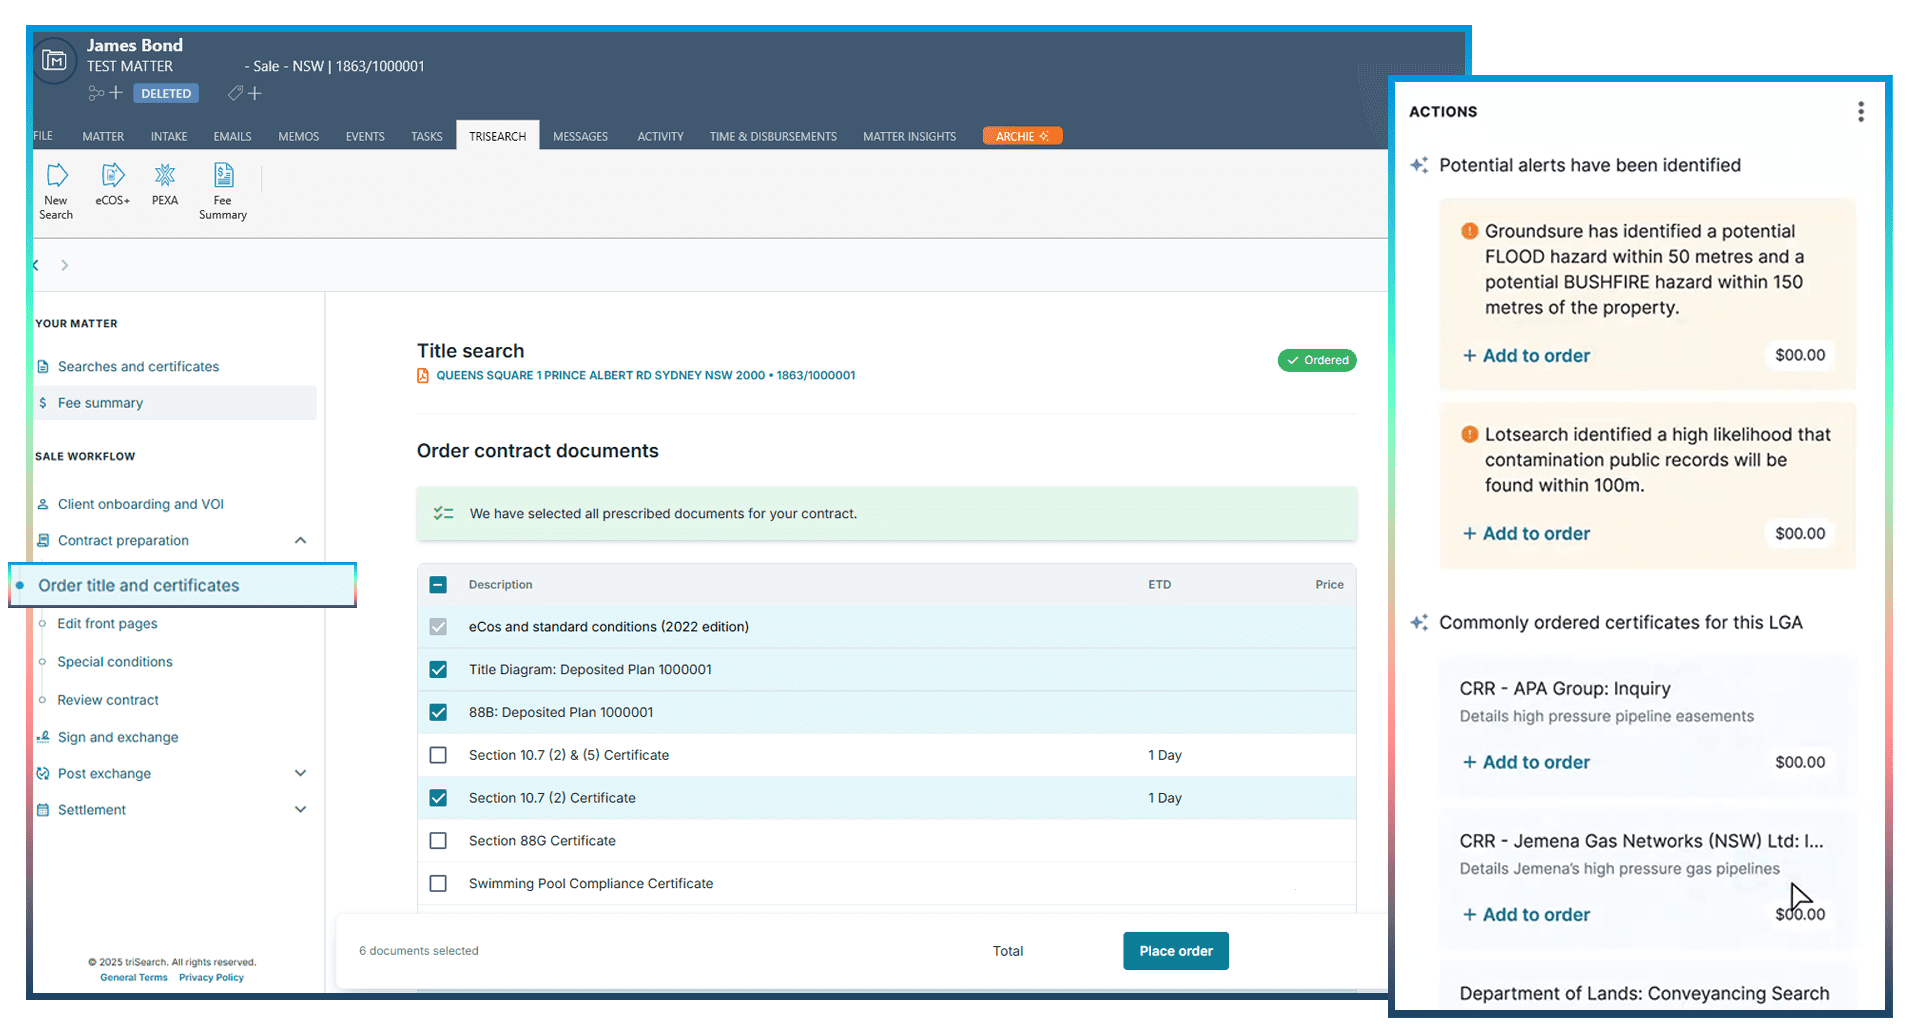This screenshot has width=1907, height=1025.
Task: Click the orange alert icon for Groundsure
Action: [x=1469, y=231]
